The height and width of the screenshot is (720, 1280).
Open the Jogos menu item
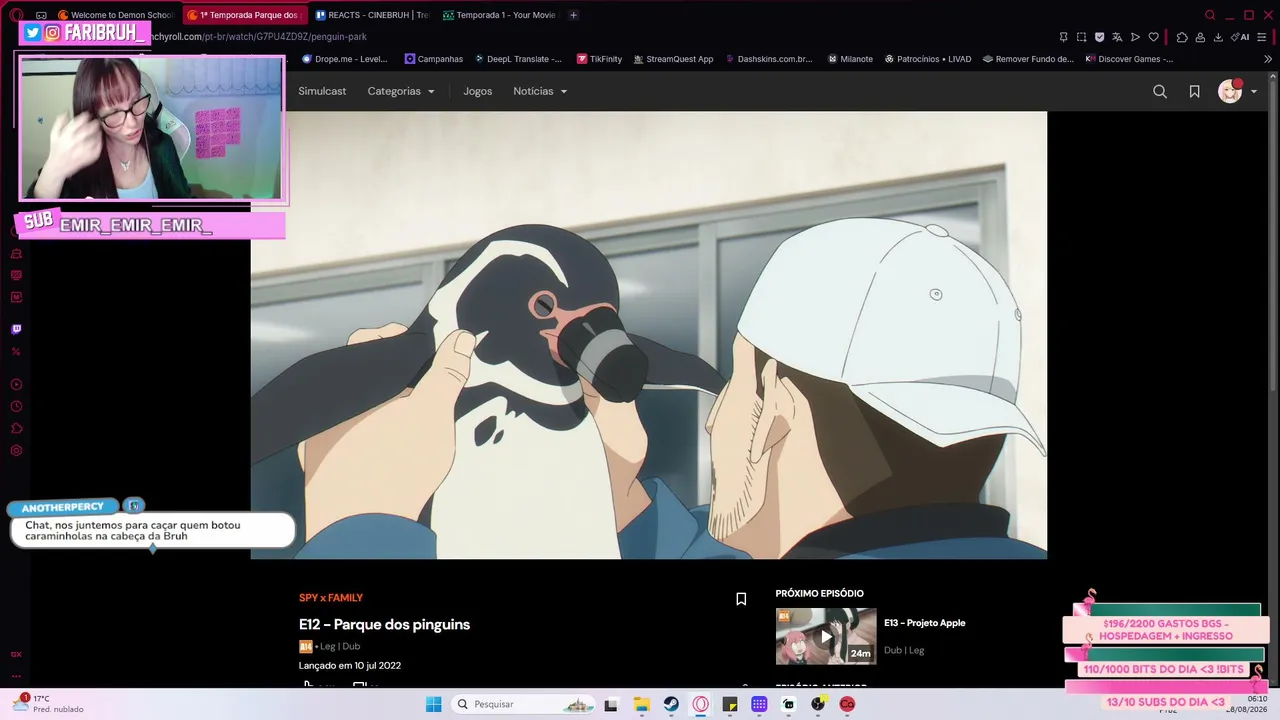pyautogui.click(x=478, y=91)
